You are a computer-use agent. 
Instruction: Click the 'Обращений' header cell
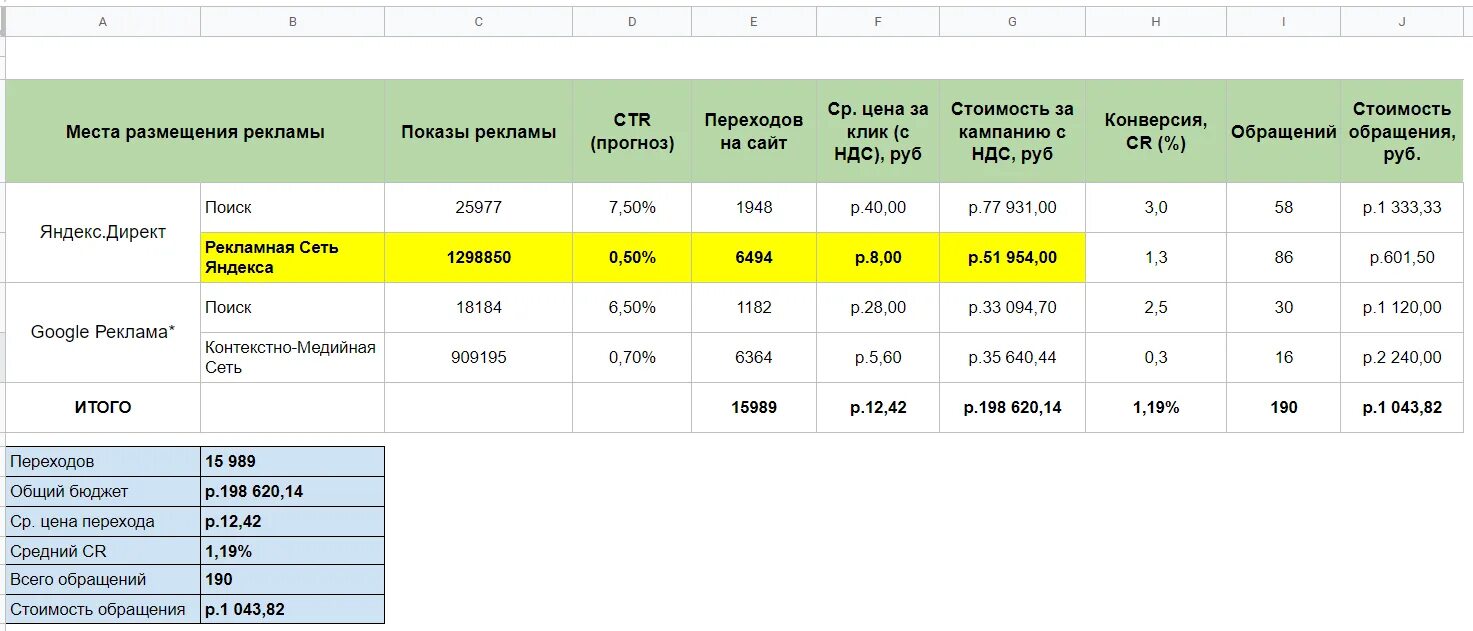pyautogui.click(x=1284, y=131)
